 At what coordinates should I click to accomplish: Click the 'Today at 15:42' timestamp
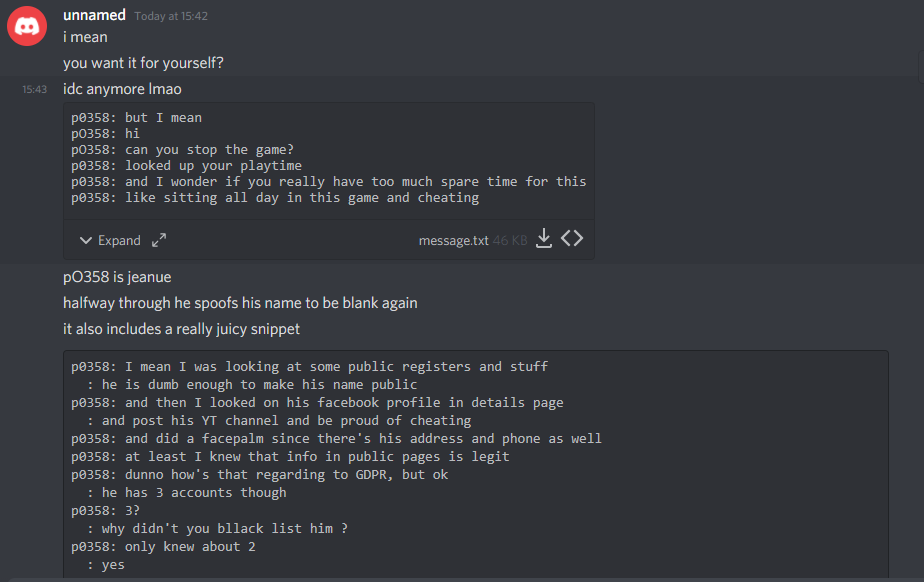point(171,16)
